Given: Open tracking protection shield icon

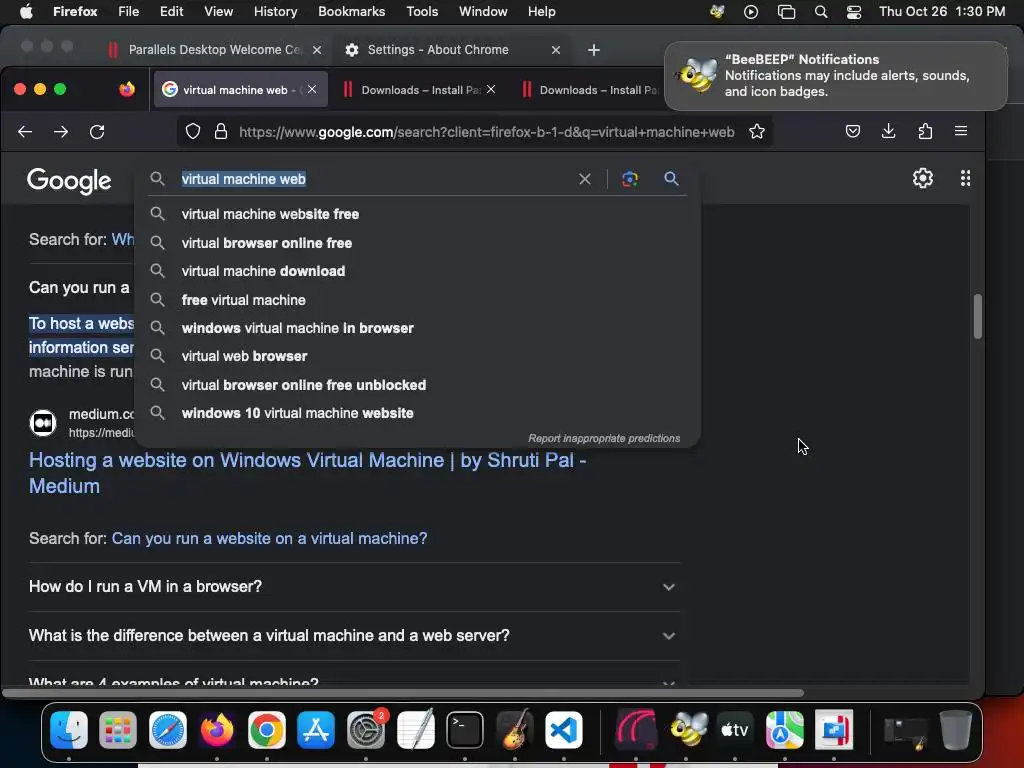Looking at the screenshot, I should pos(193,132).
